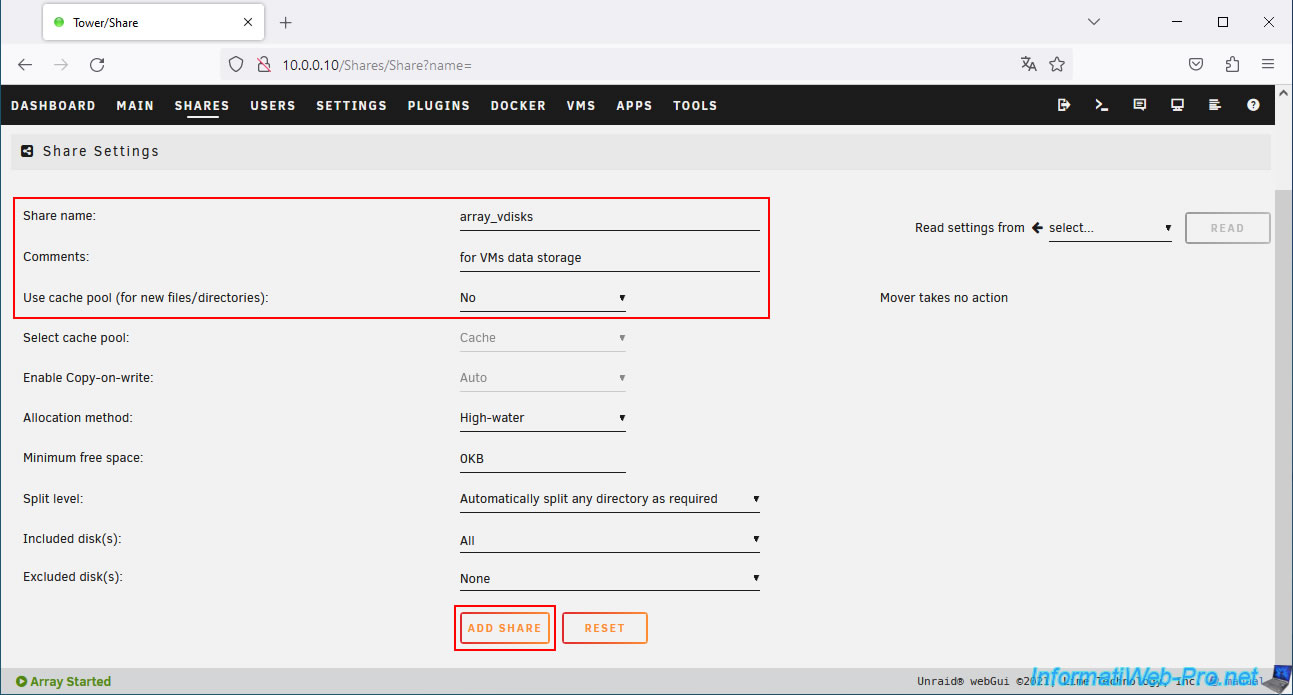This screenshot has height=695, width=1293.
Task: Click the Share name input field
Action: point(609,216)
